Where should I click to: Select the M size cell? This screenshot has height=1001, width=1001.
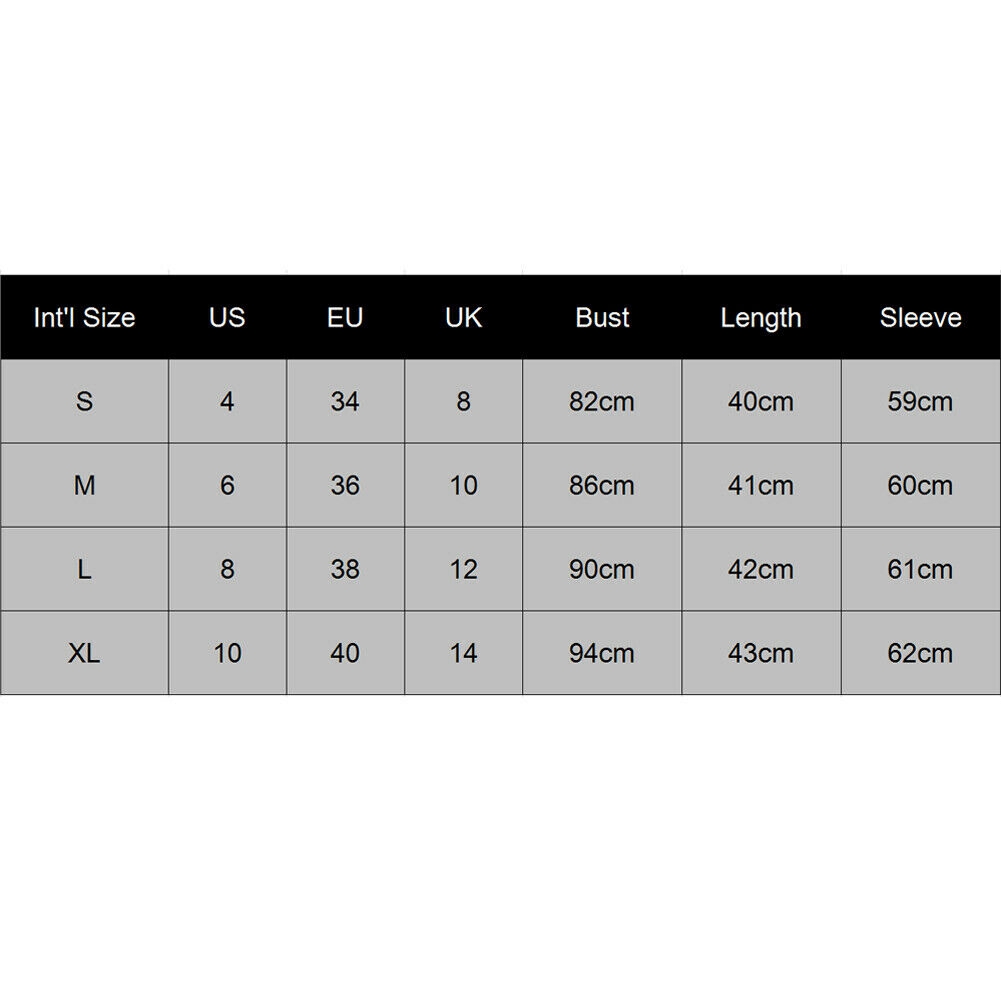84,486
